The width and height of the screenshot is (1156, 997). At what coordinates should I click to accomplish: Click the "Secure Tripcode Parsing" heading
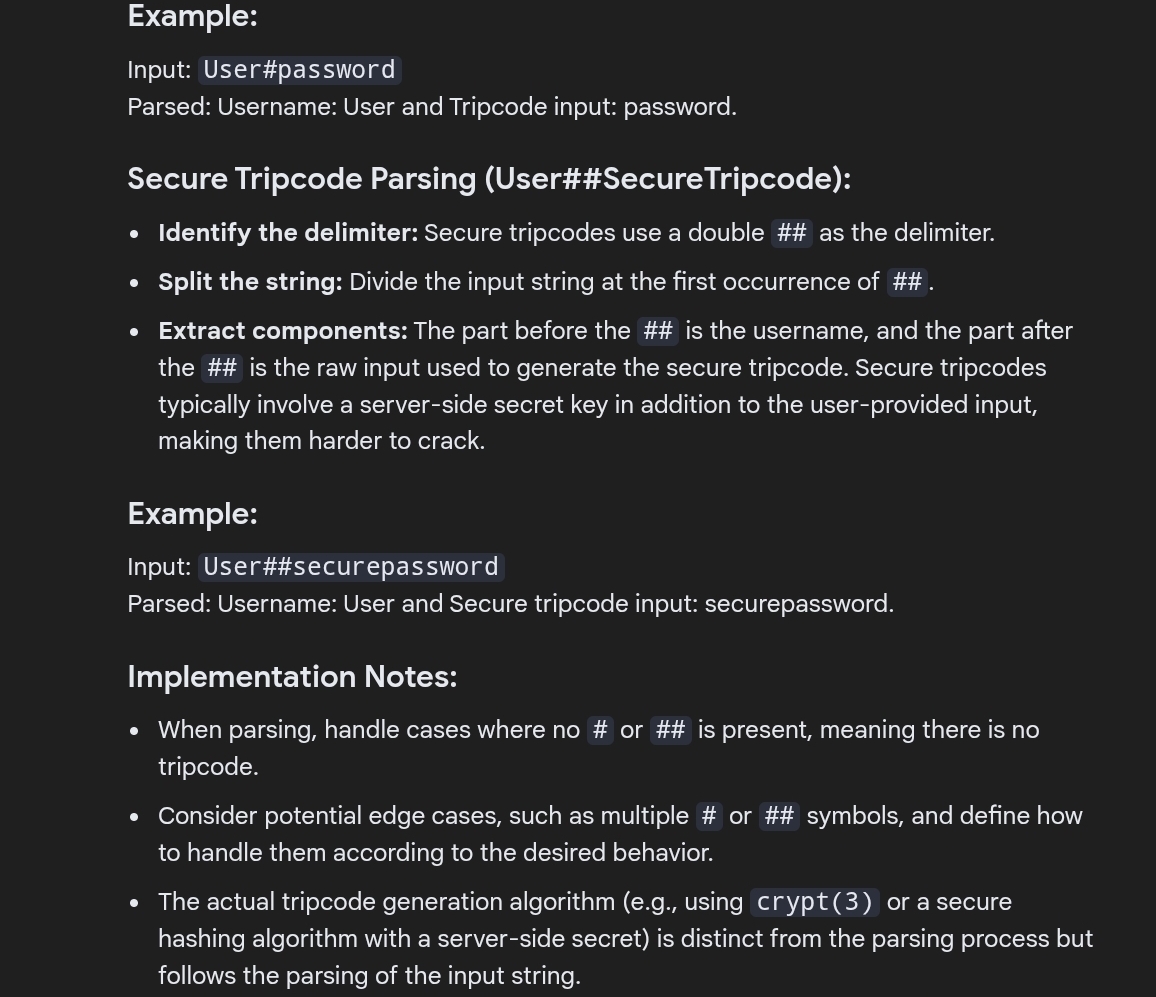[x=489, y=179]
